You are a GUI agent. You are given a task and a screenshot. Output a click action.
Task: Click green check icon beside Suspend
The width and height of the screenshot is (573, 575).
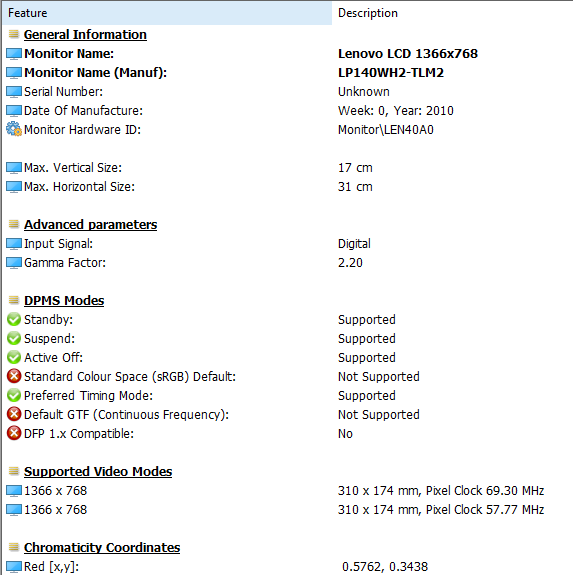coord(14,338)
